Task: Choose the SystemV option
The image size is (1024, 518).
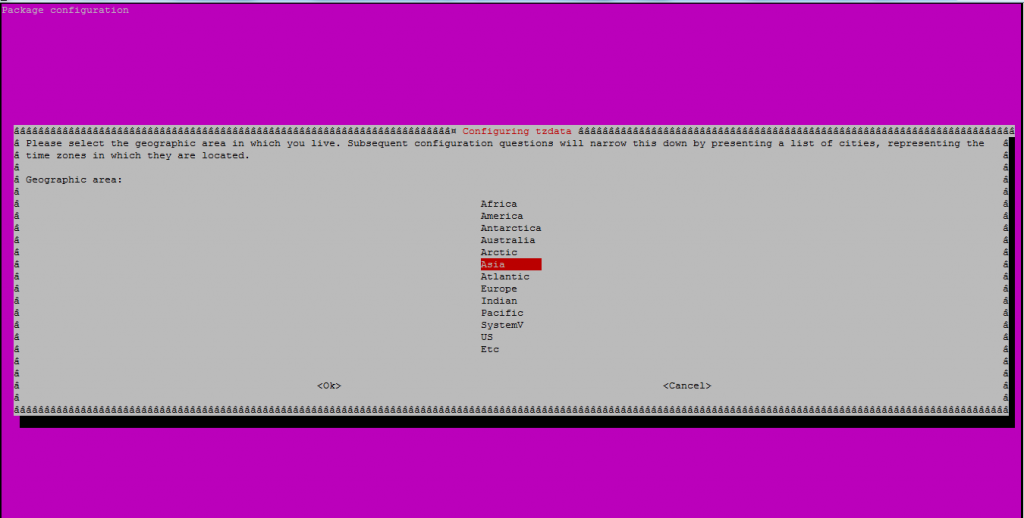Action: point(502,325)
